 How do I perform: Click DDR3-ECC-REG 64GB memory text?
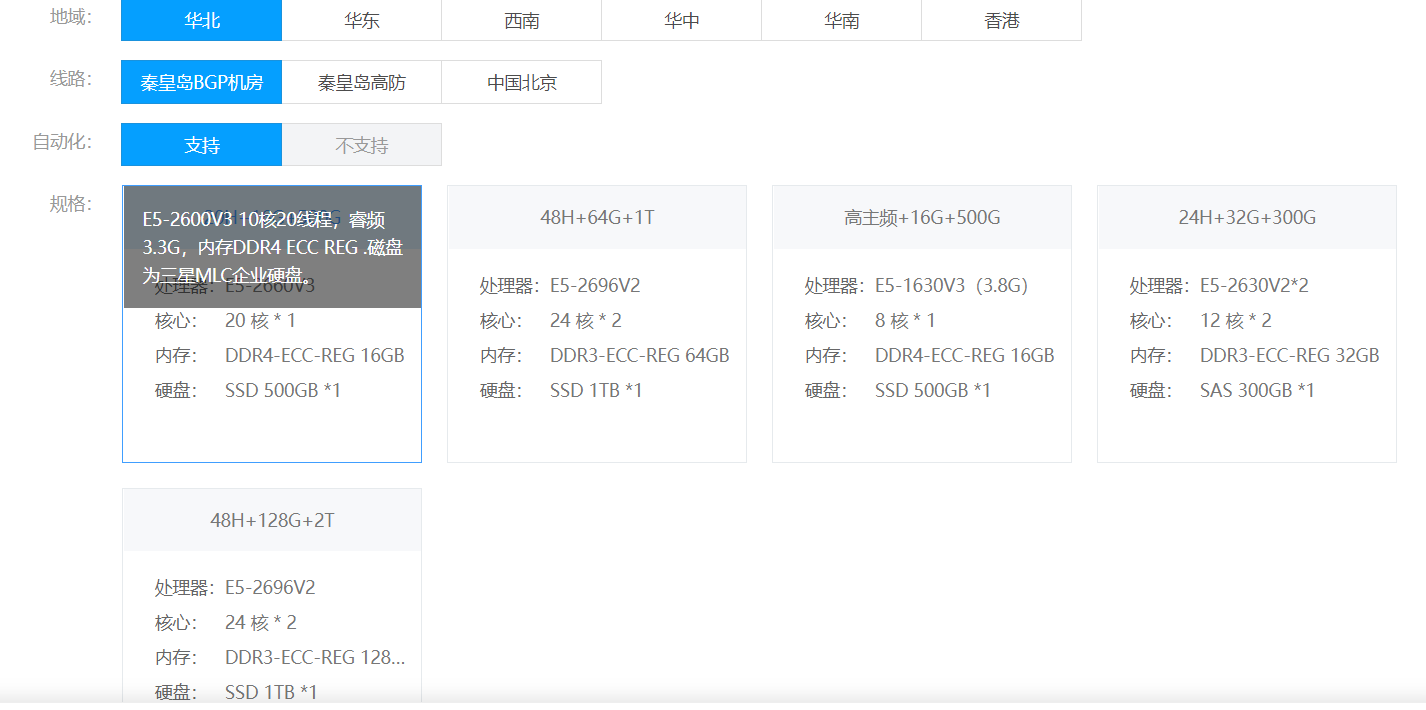click(640, 356)
